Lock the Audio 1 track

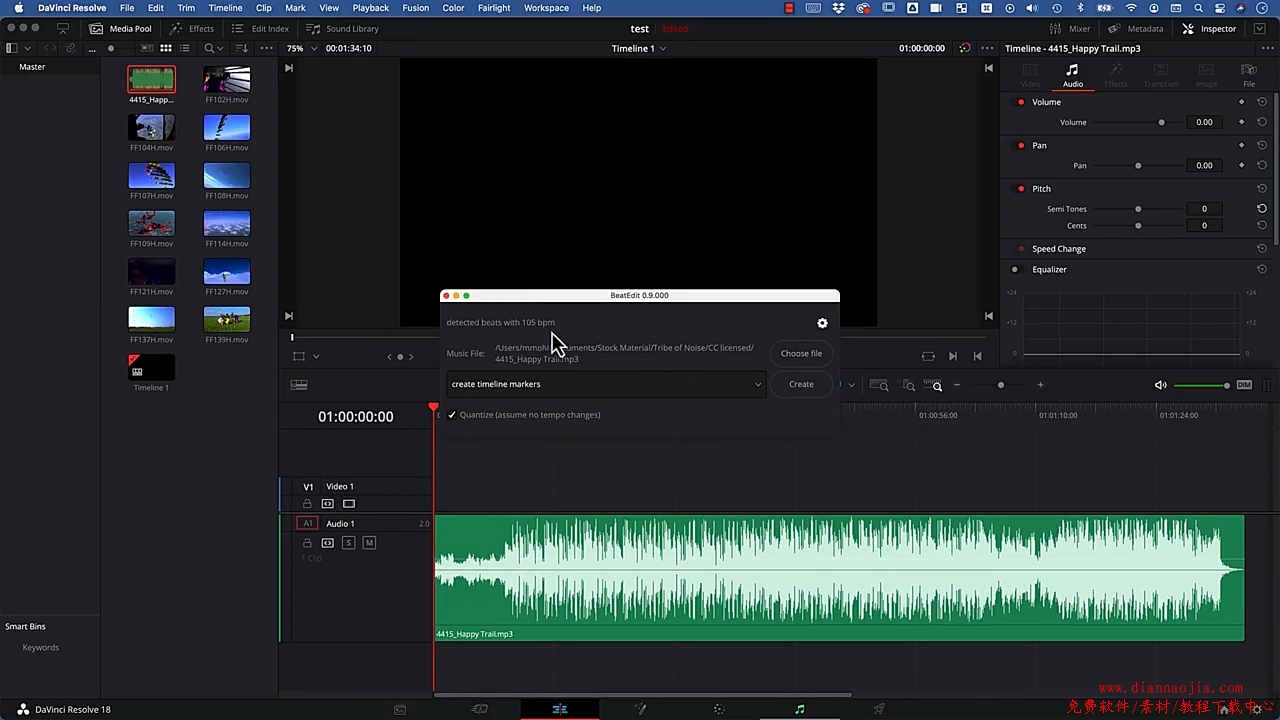(x=307, y=543)
